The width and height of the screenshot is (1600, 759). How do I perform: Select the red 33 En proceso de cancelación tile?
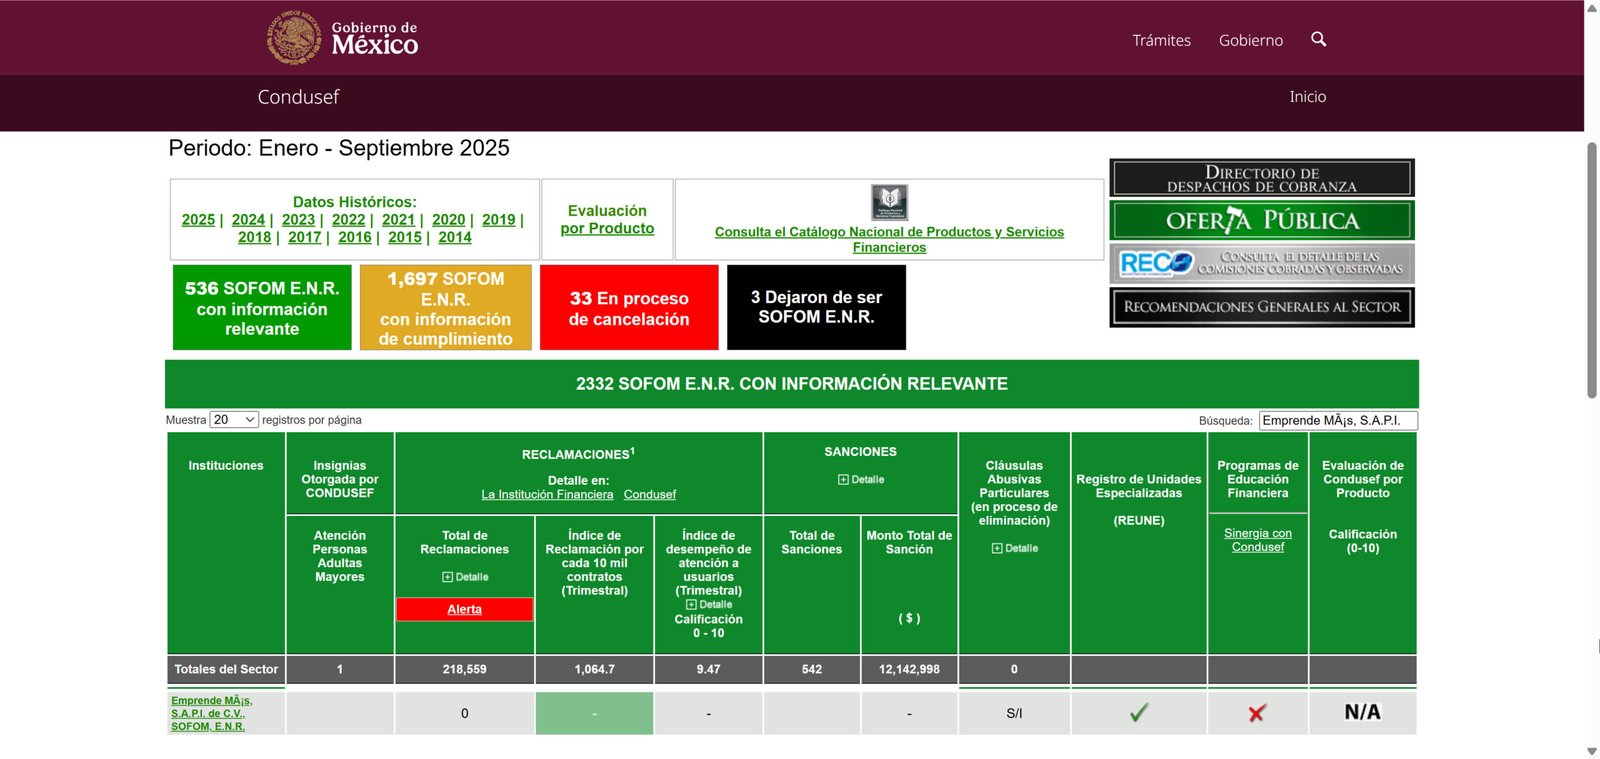point(629,308)
